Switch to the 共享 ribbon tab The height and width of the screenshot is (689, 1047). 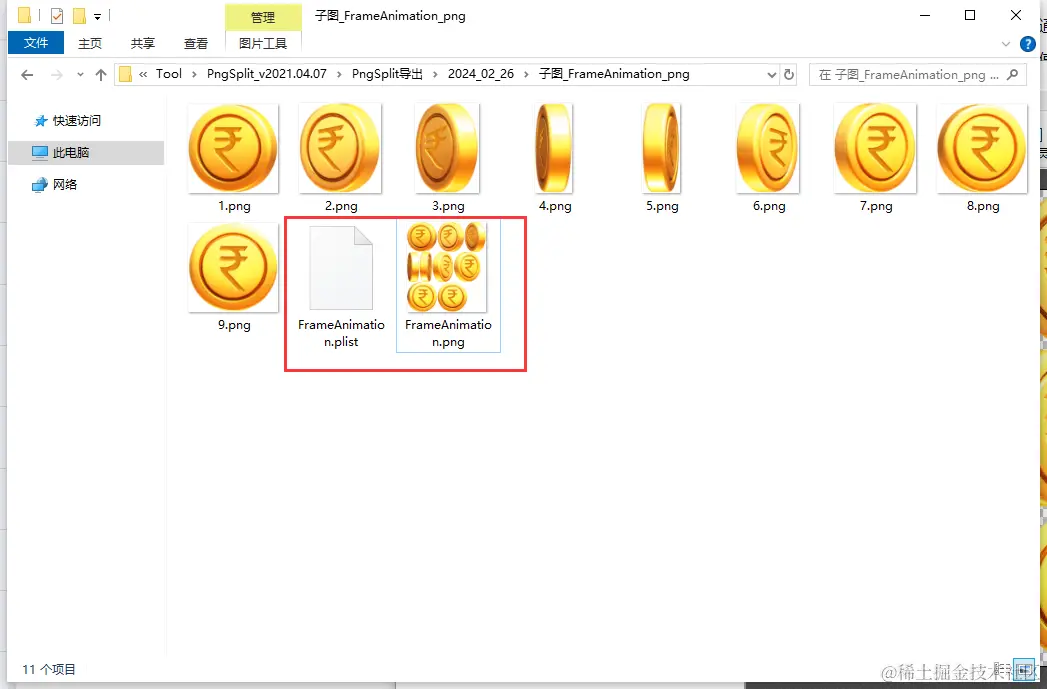pos(143,43)
